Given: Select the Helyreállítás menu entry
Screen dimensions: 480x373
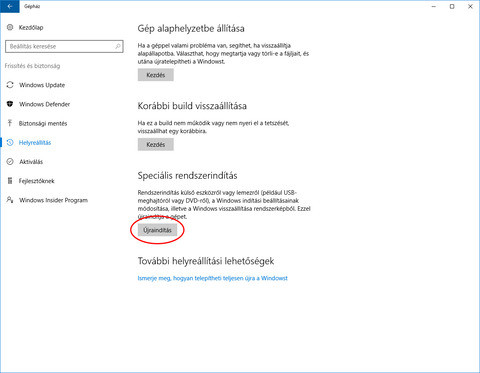Looking at the screenshot, I should [x=35, y=143].
